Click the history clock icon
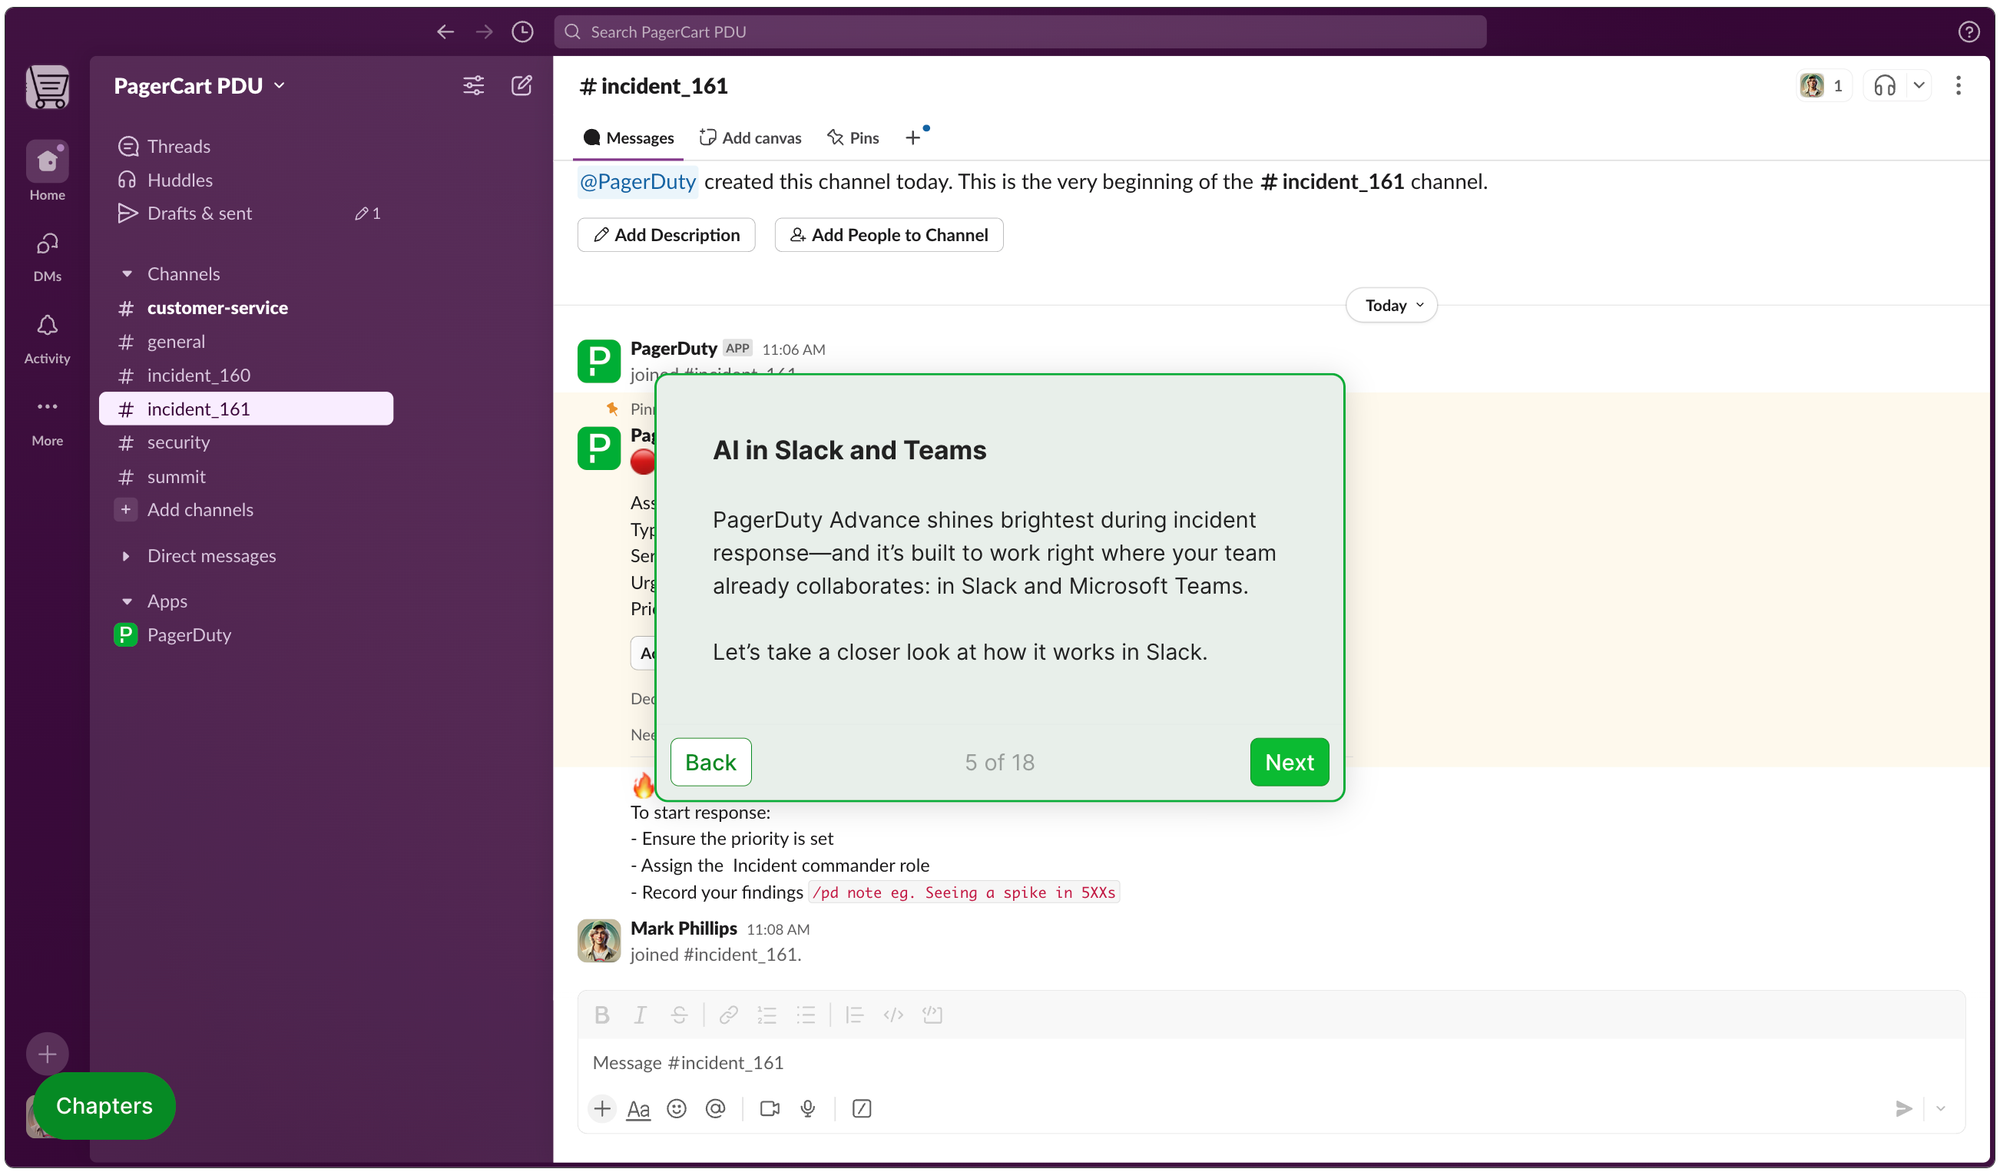This screenshot has width=2000, height=1172. (x=522, y=32)
